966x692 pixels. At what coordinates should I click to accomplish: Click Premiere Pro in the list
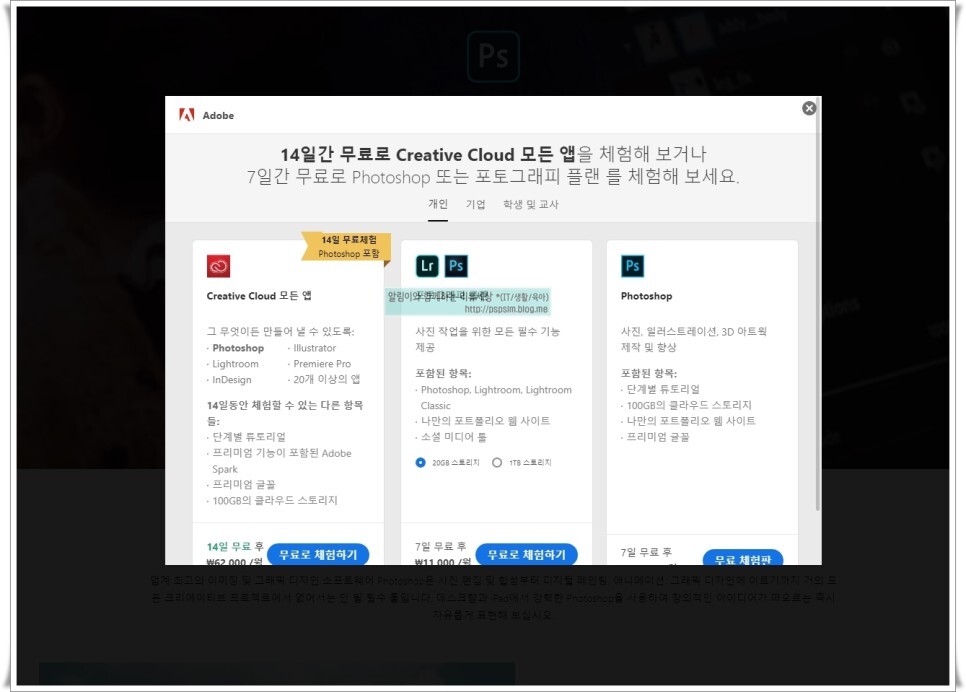322,364
